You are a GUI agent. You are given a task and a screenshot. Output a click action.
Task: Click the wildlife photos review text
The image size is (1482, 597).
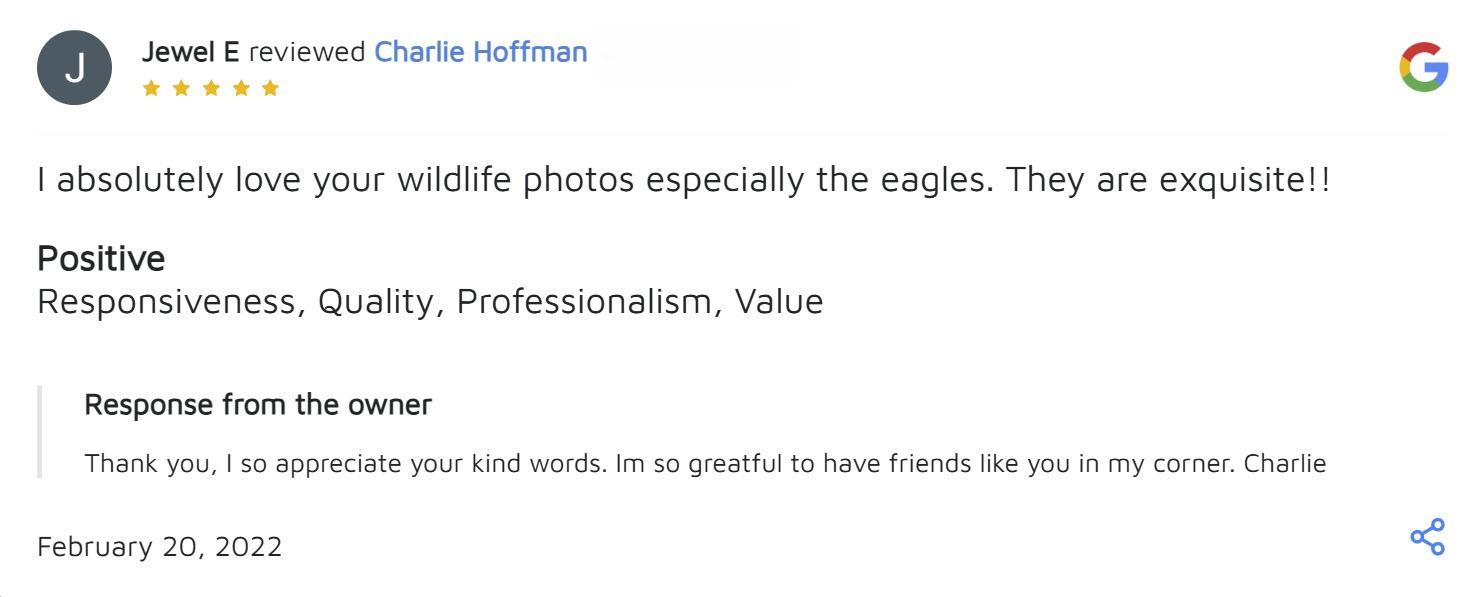683,180
